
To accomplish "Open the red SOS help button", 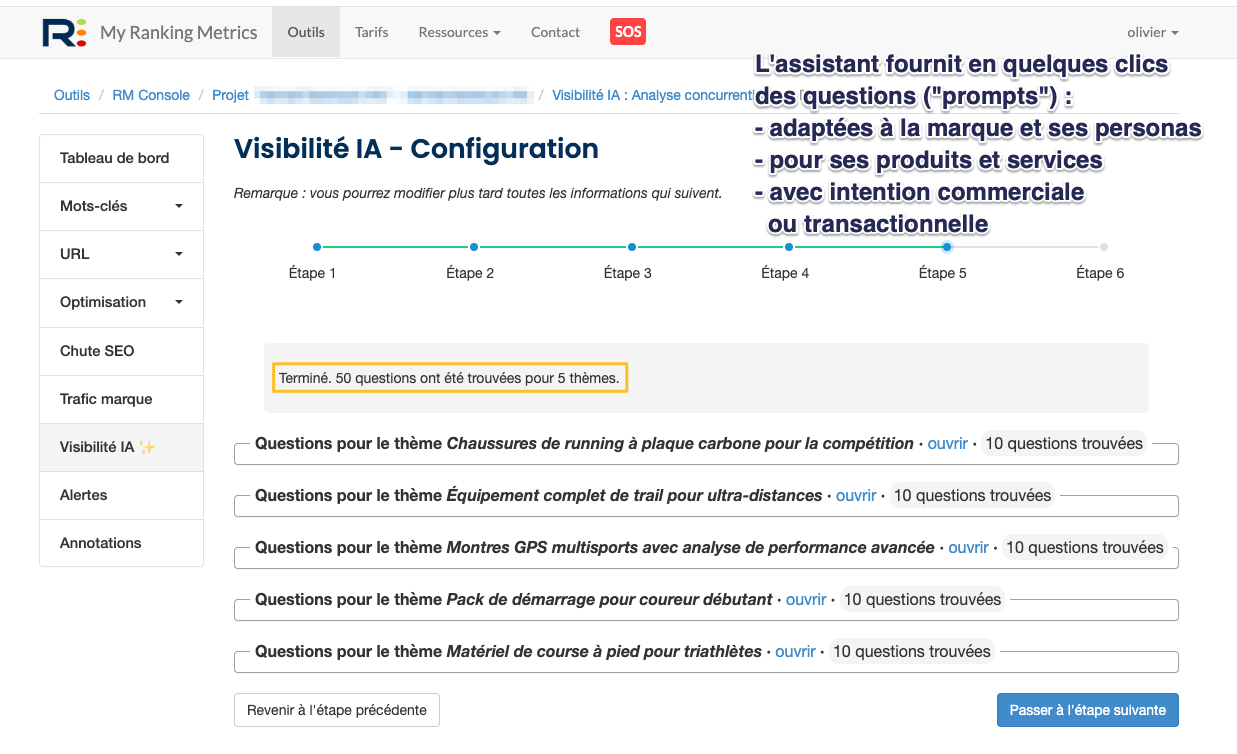I will pos(627,31).
